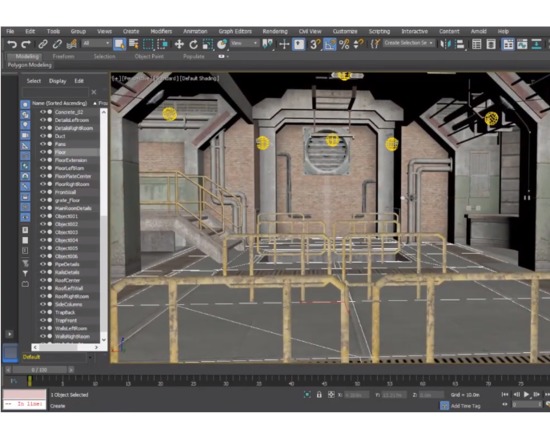The height and width of the screenshot is (440, 550).
Task: Open the File menu
Action: (10, 31)
